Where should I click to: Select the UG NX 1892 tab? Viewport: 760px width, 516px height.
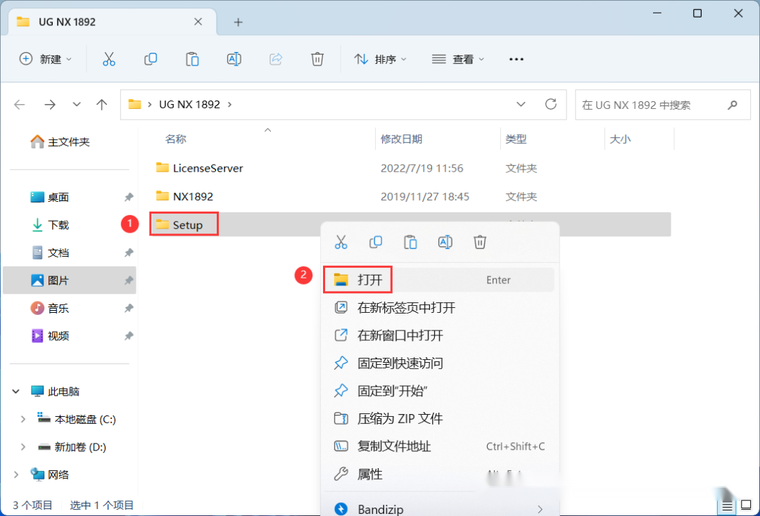(112, 22)
